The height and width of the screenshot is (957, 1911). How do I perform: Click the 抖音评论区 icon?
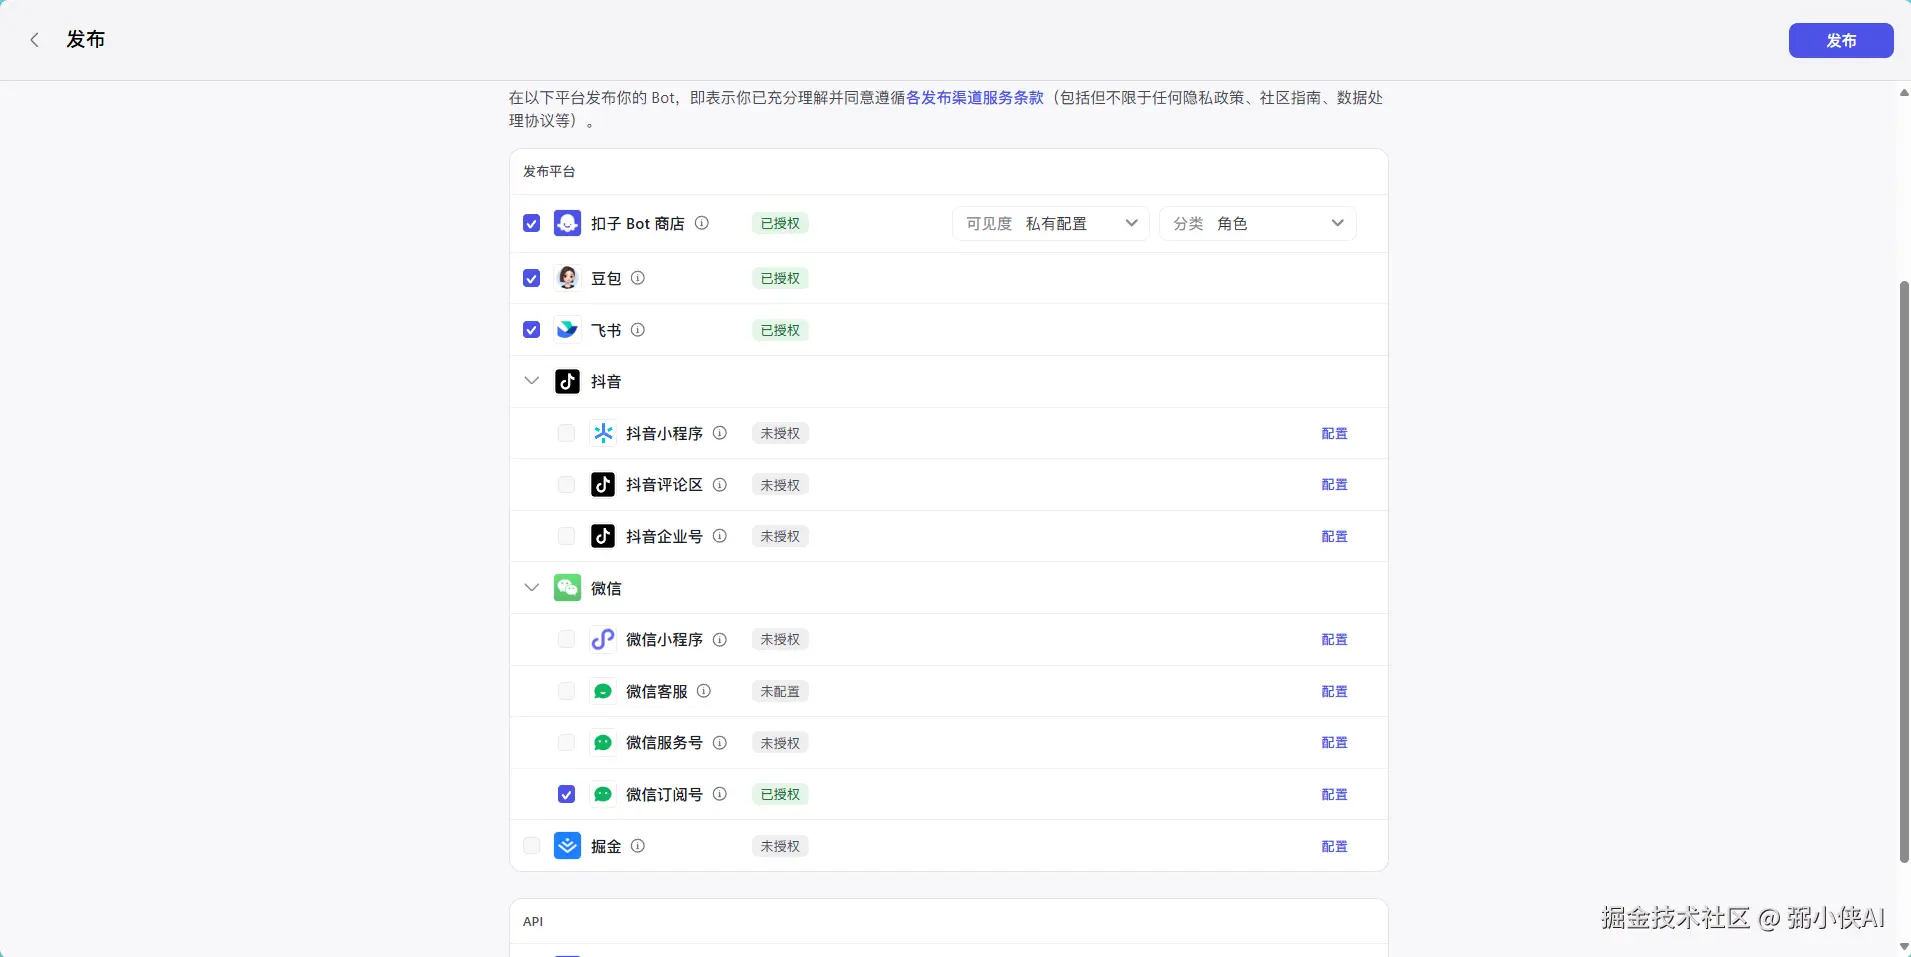coord(603,484)
